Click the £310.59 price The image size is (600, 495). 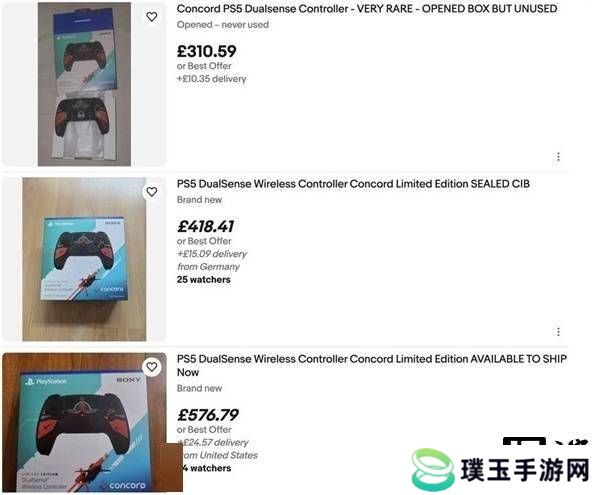click(206, 51)
